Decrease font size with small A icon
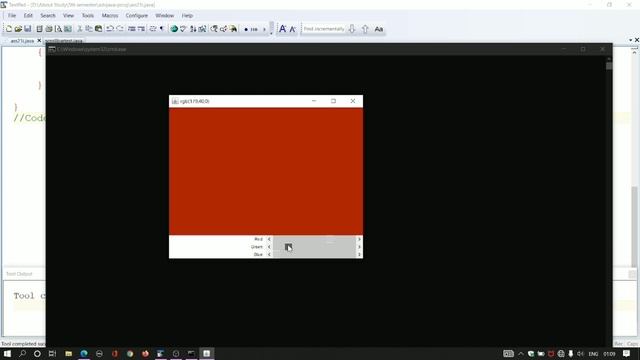This screenshot has width=640, height=360. pos(293,29)
